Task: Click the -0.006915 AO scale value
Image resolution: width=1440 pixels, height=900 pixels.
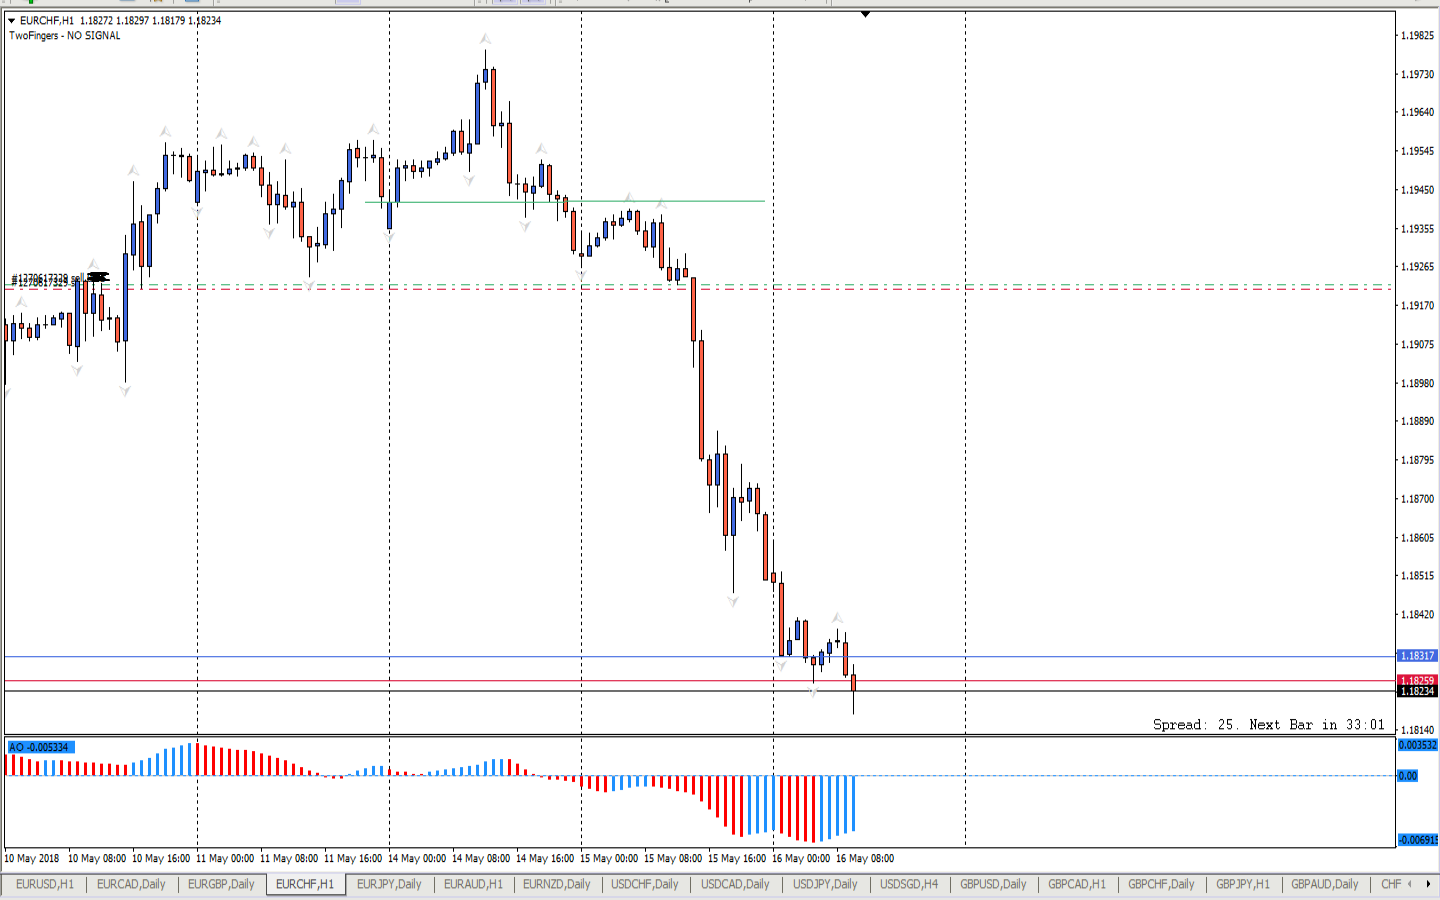Action: click(1417, 840)
